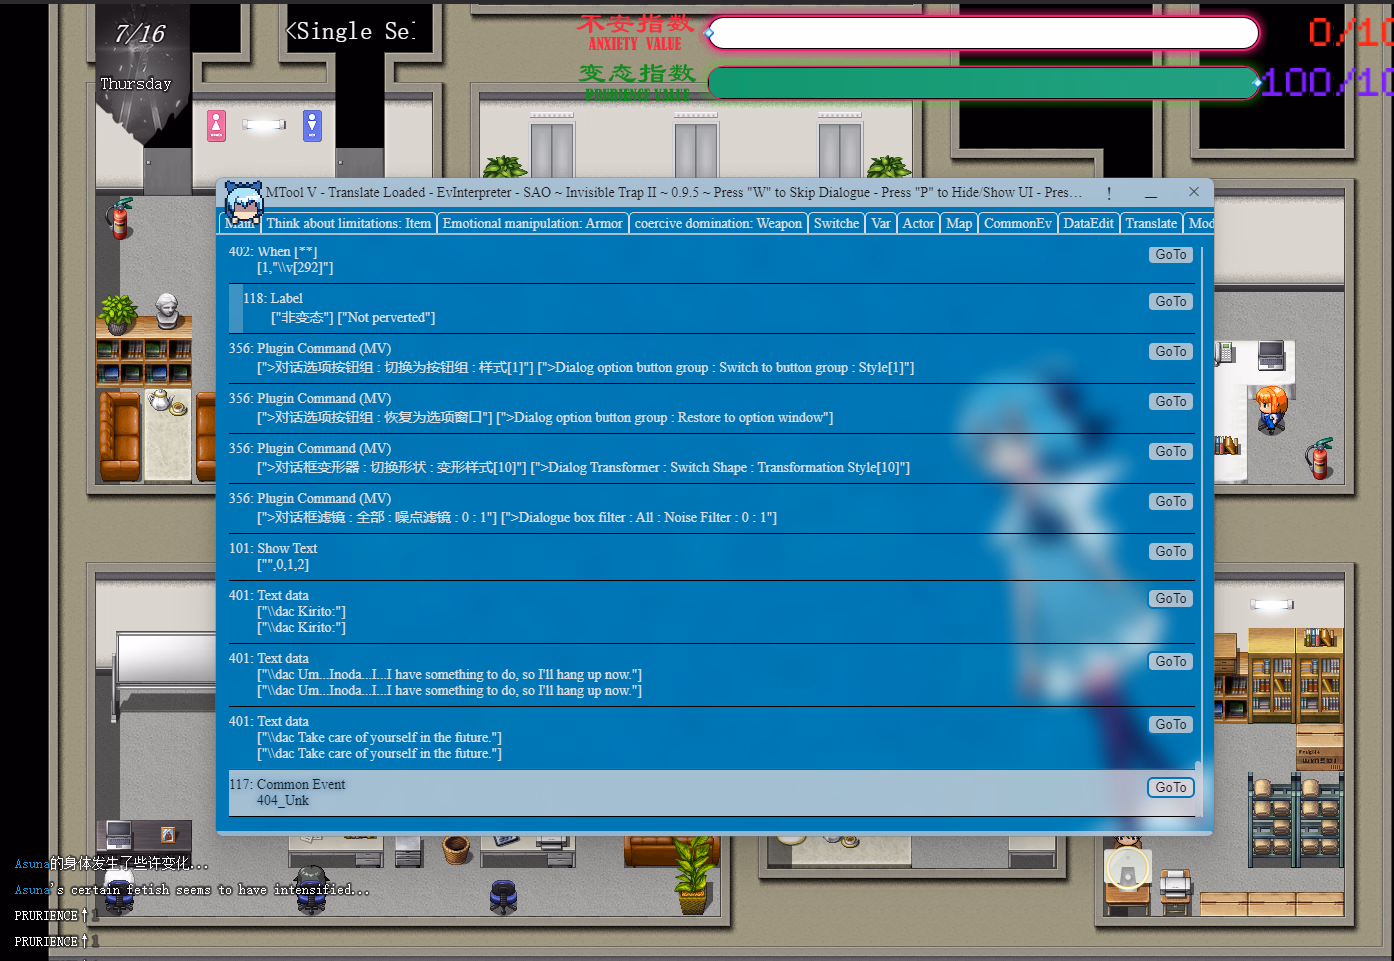
Task: Click the computer monitor next to the telephone
Action: click(x=1271, y=354)
